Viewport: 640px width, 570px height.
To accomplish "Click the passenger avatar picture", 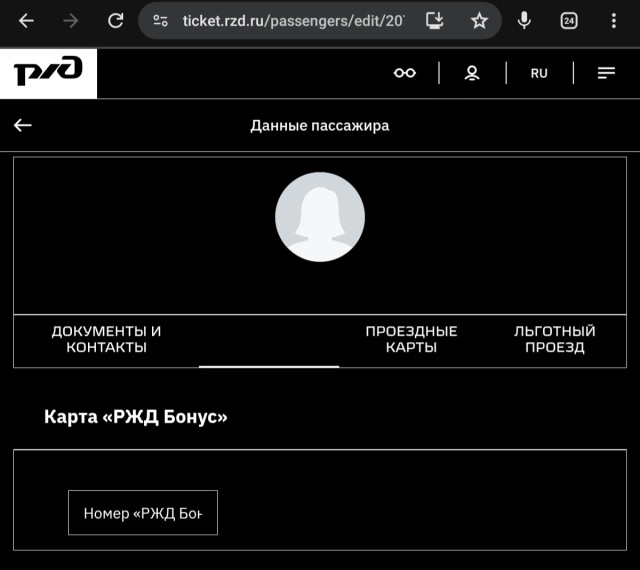I will click(x=320, y=217).
